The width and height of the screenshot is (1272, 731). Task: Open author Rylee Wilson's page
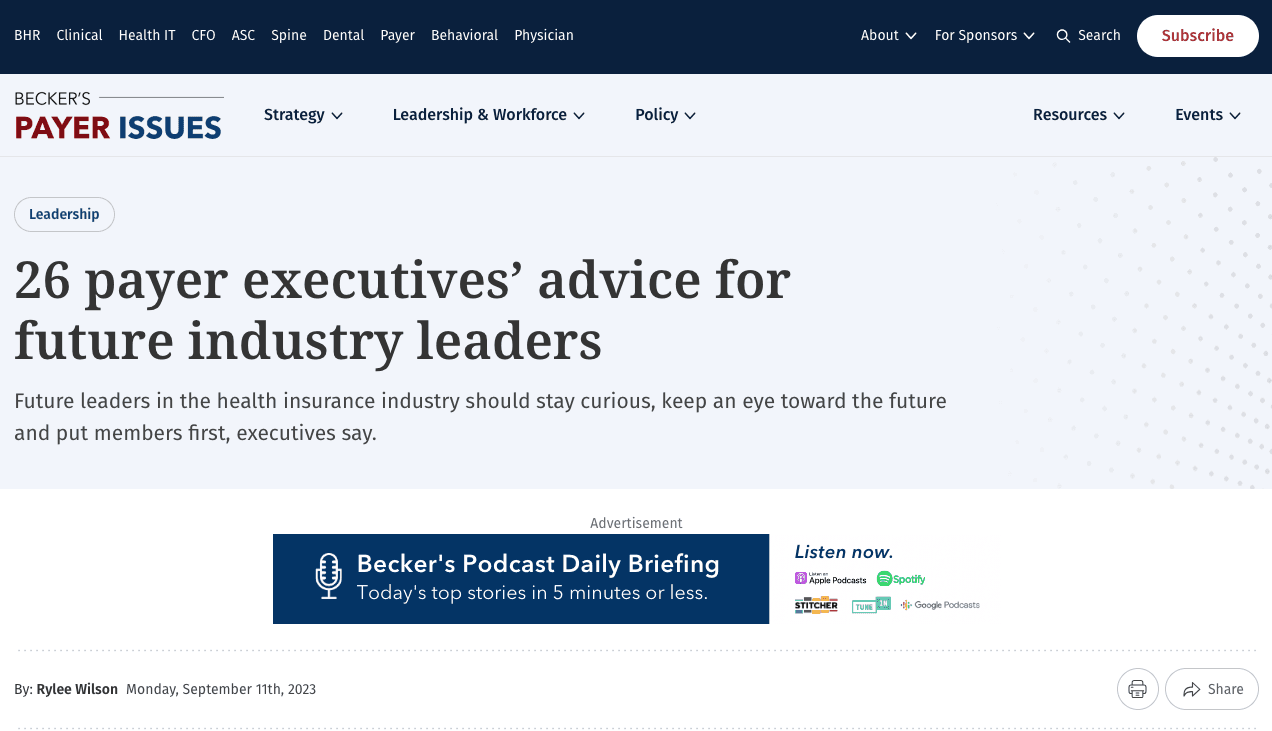[77, 689]
